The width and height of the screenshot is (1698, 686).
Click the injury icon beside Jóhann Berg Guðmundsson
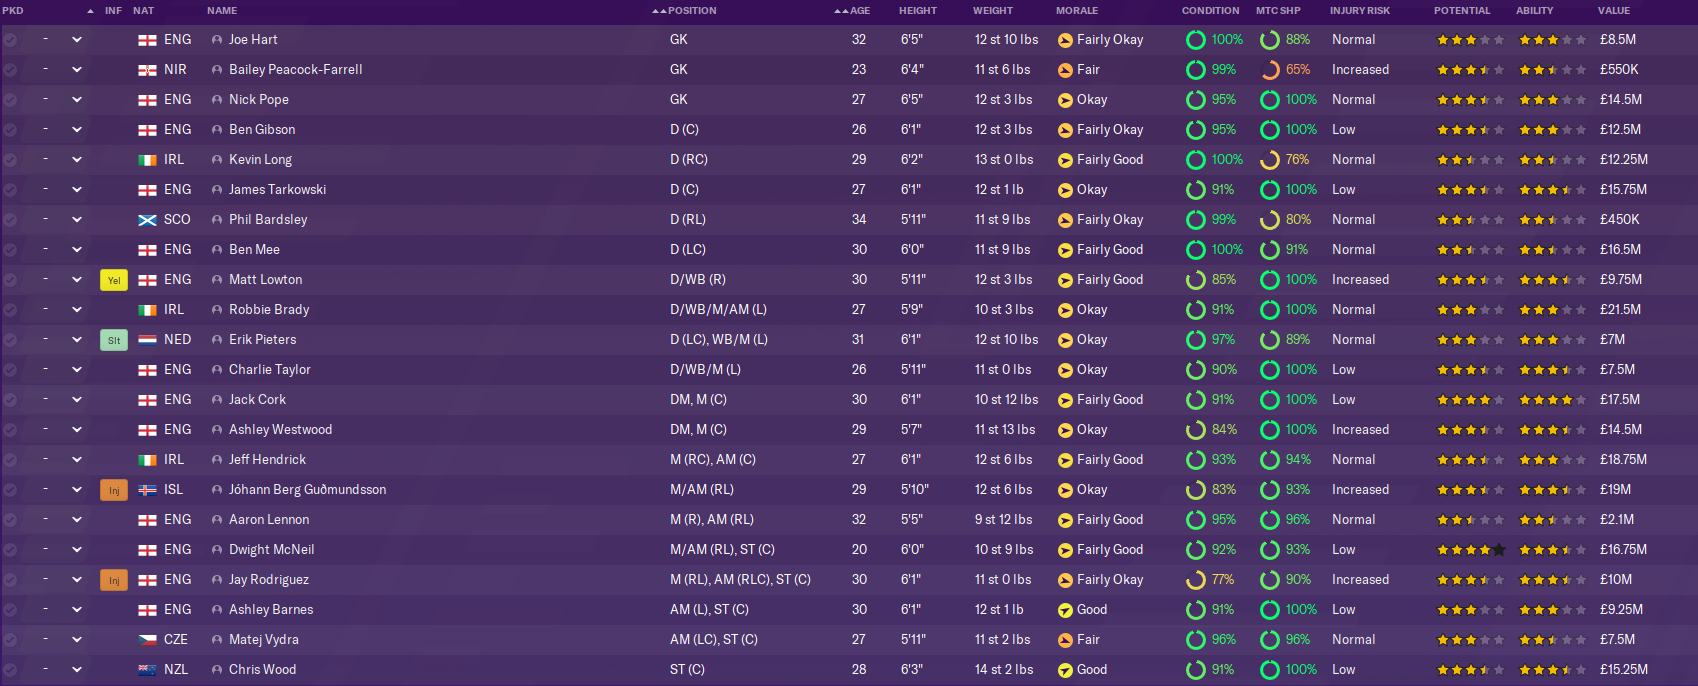coord(114,490)
